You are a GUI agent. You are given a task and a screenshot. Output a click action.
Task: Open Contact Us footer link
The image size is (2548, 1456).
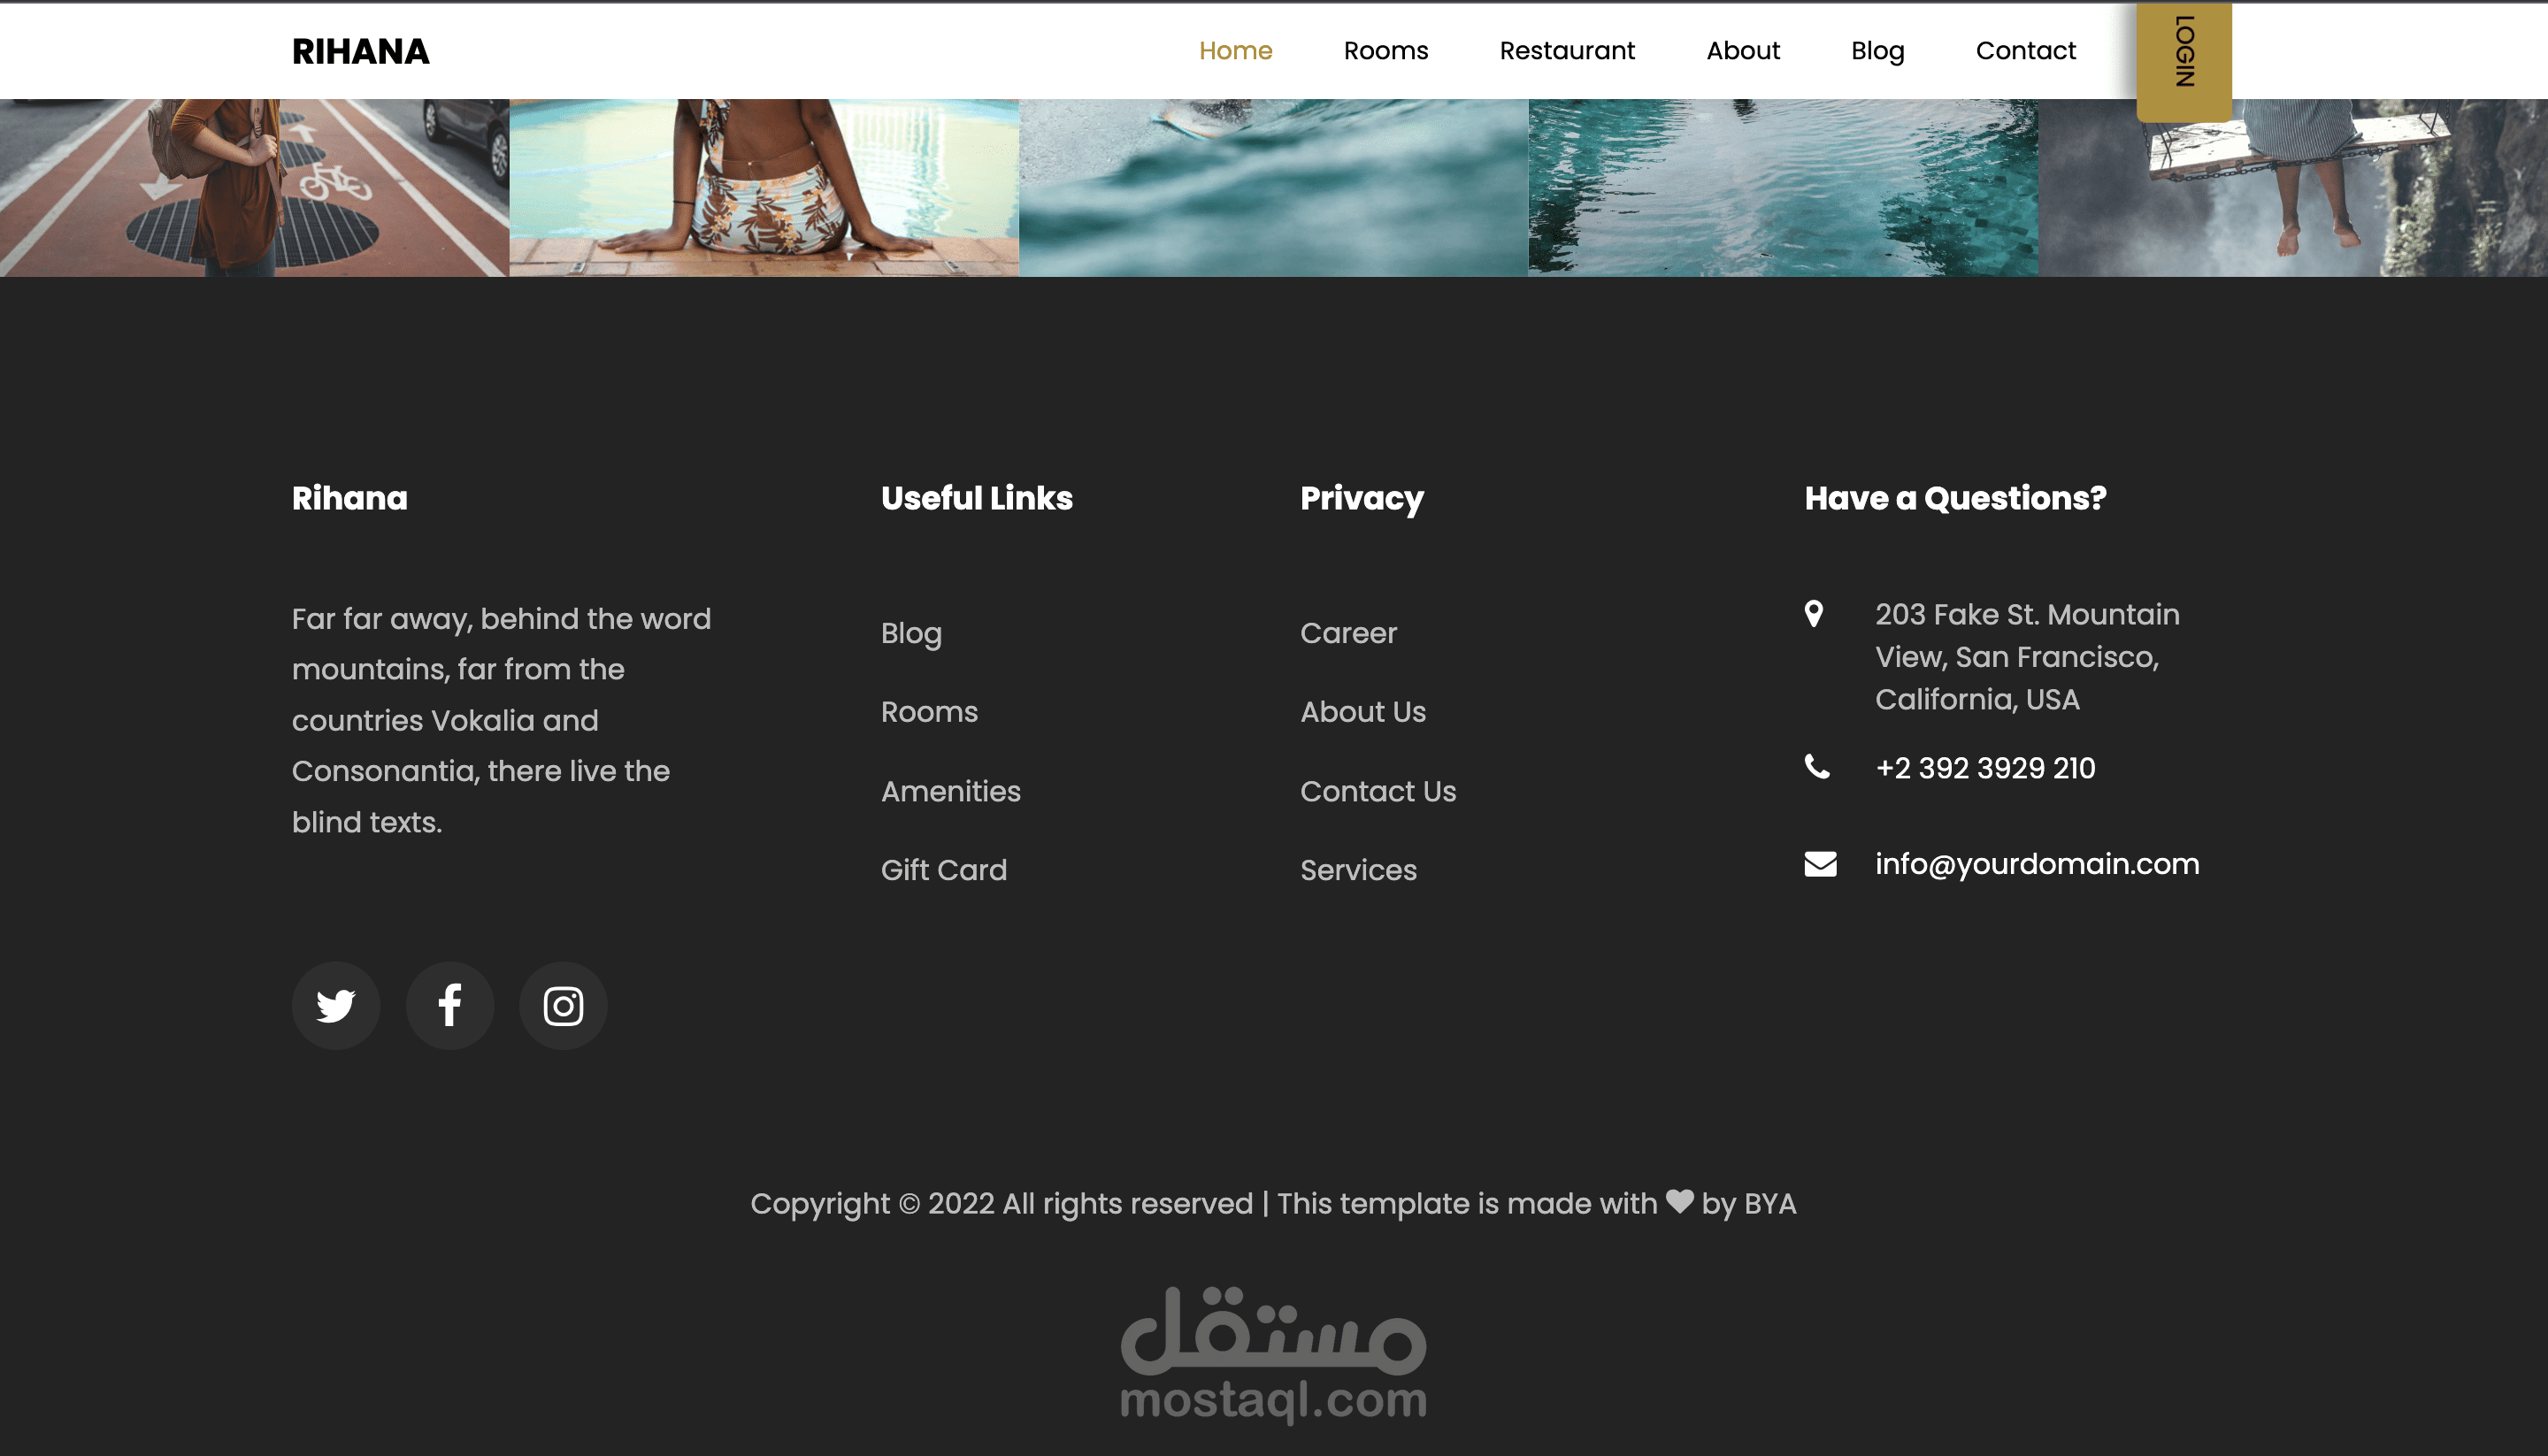tap(1377, 791)
